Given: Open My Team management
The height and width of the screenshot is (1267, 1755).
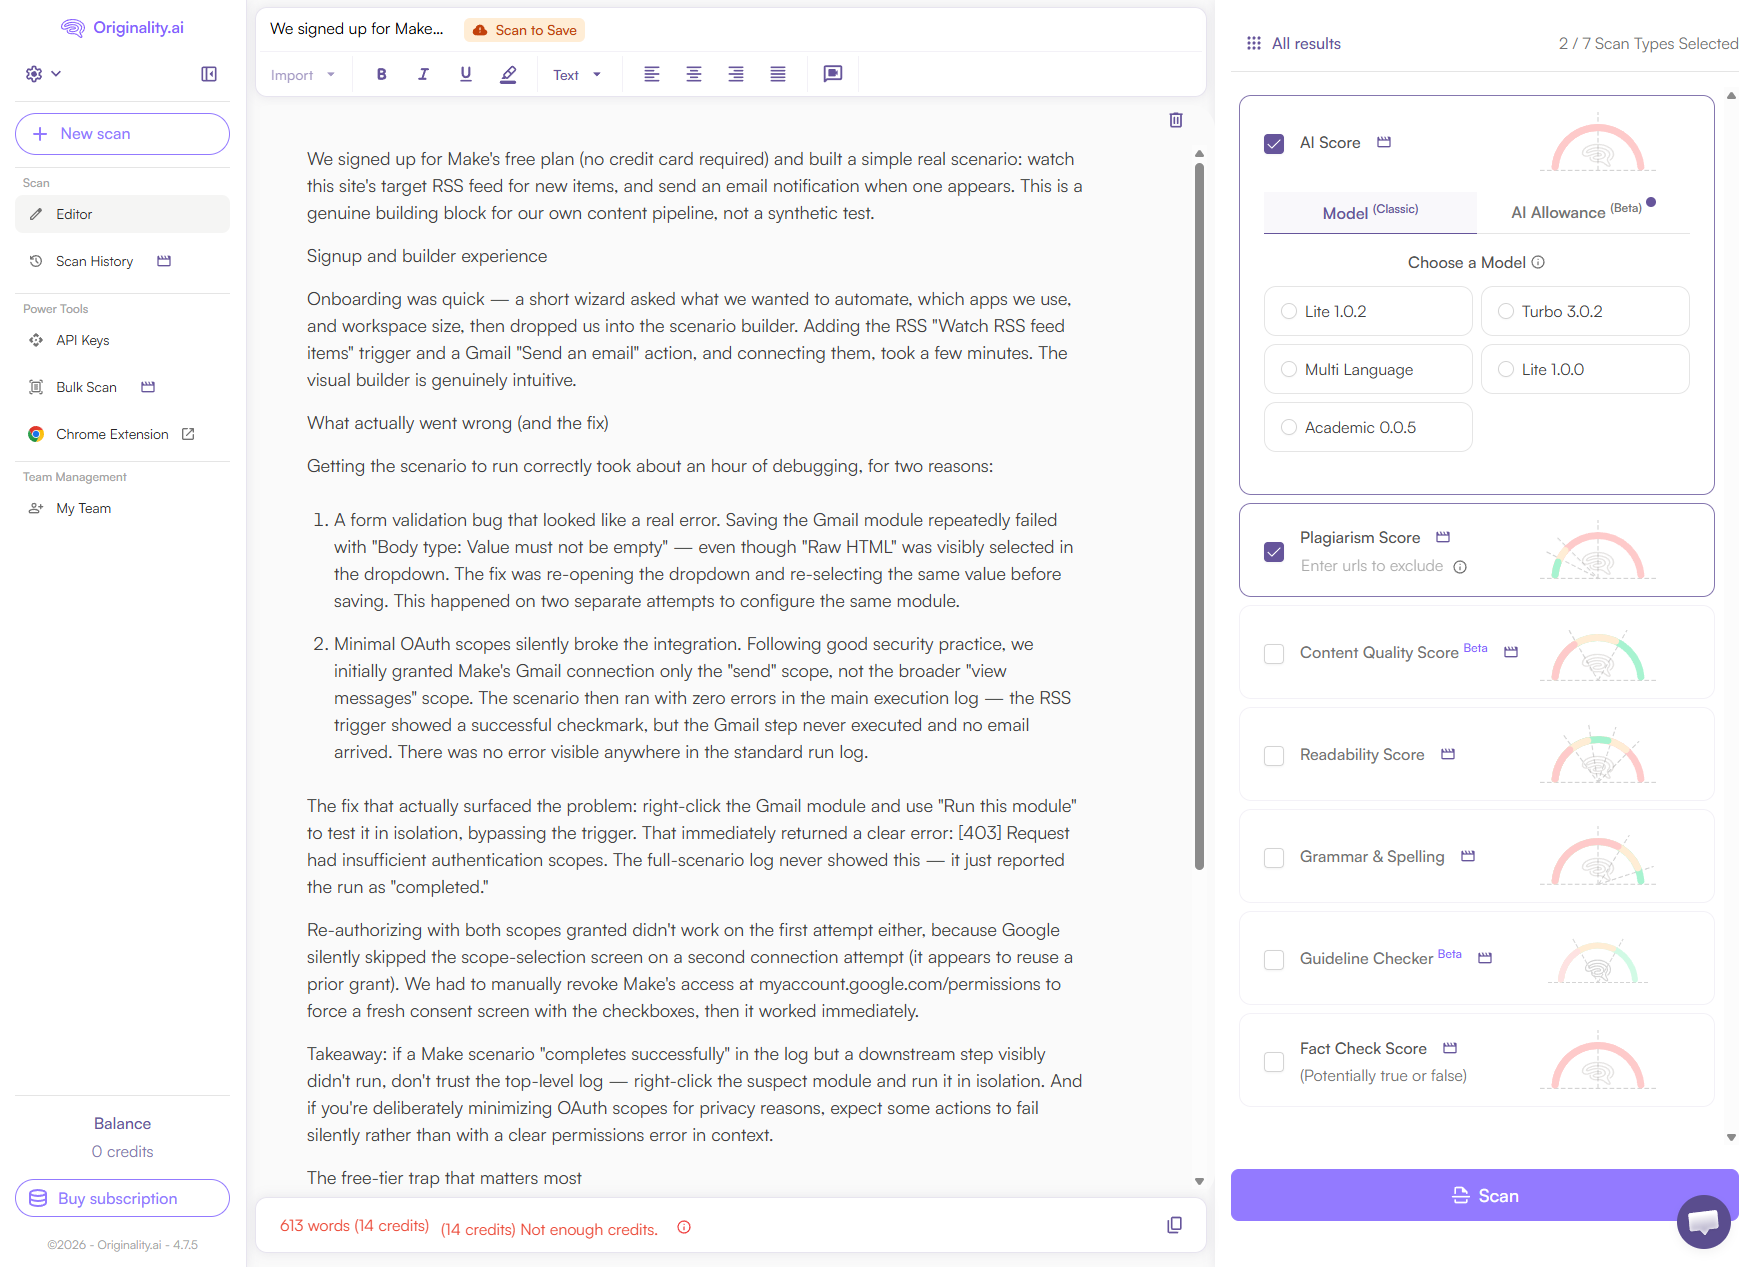Looking at the screenshot, I should [x=83, y=508].
